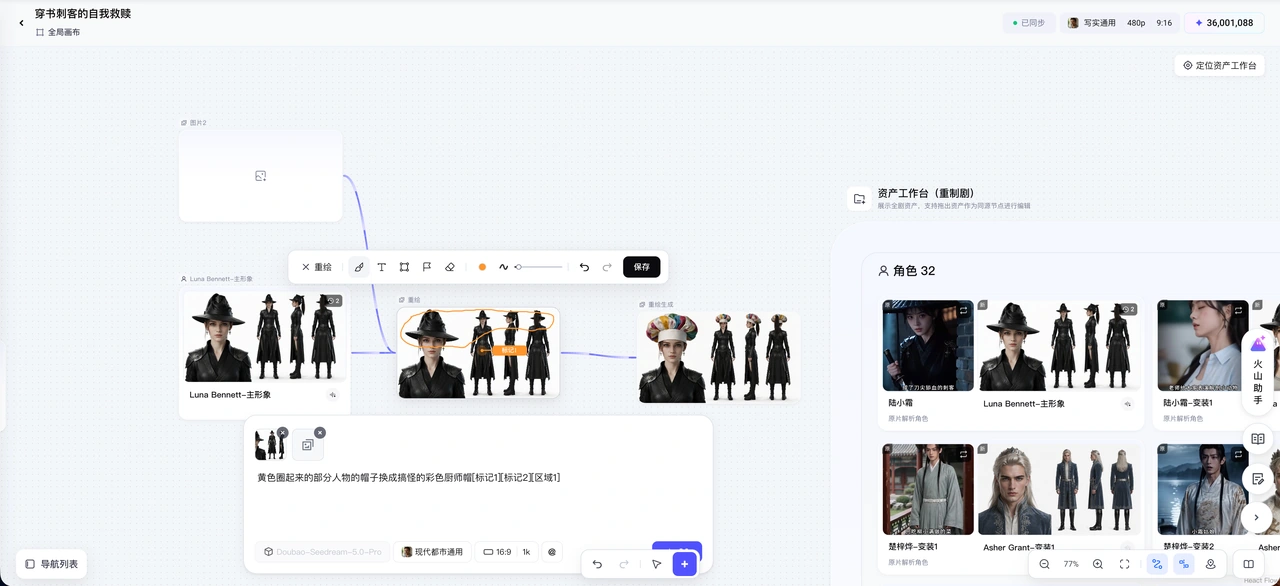This screenshot has width=1280, height=586.
Task: Click swap icon on 陆小霜-变装1 thumbnail
Action: pyautogui.click(x=1239, y=310)
